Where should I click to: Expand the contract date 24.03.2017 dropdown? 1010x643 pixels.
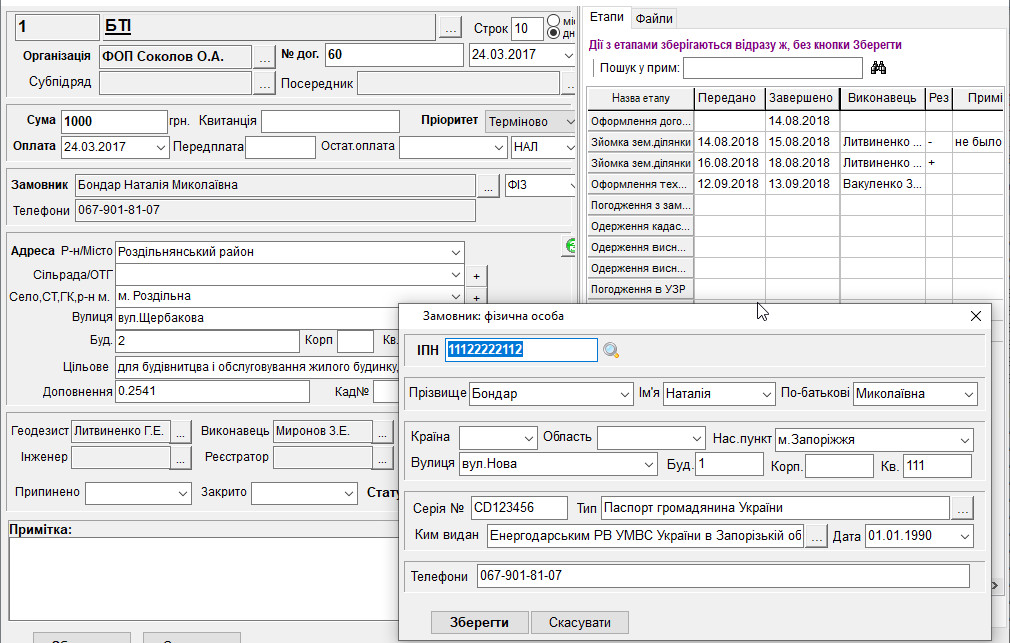(568, 55)
